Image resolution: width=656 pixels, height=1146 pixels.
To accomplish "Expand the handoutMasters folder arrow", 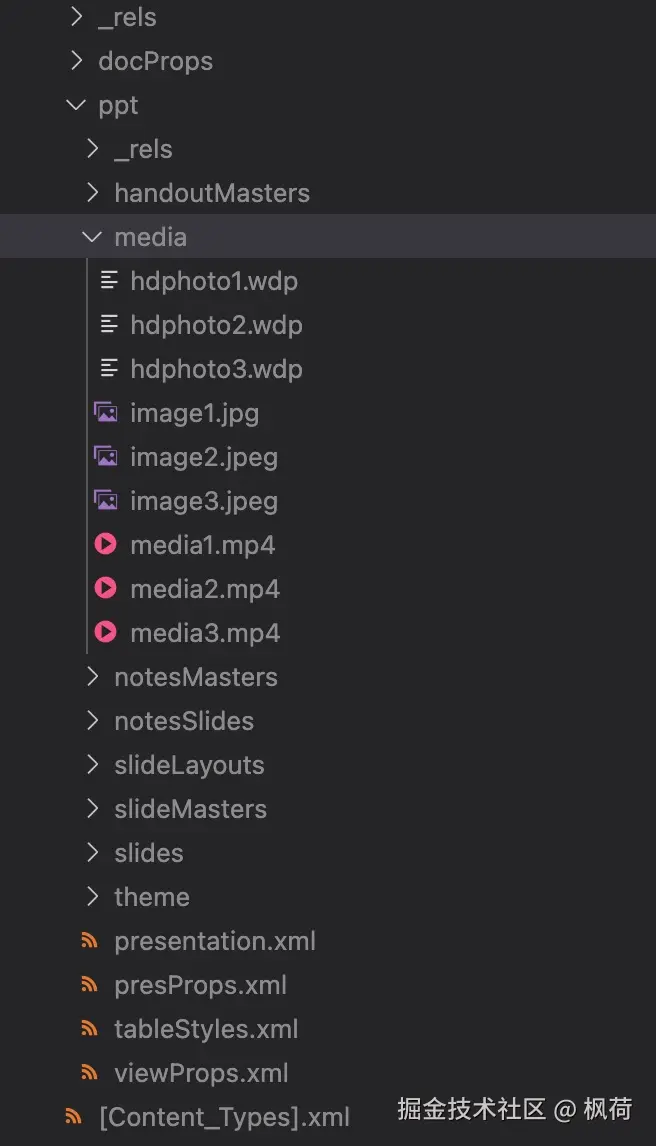I will (x=92, y=193).
